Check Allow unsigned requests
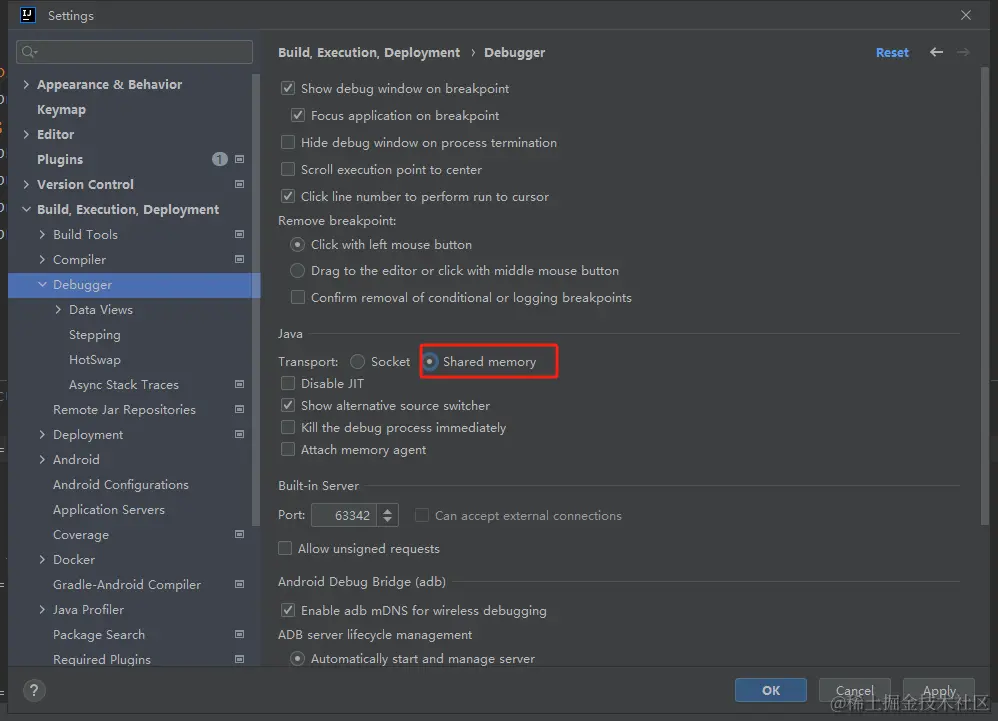998x721 pixels. pos(285,548)
